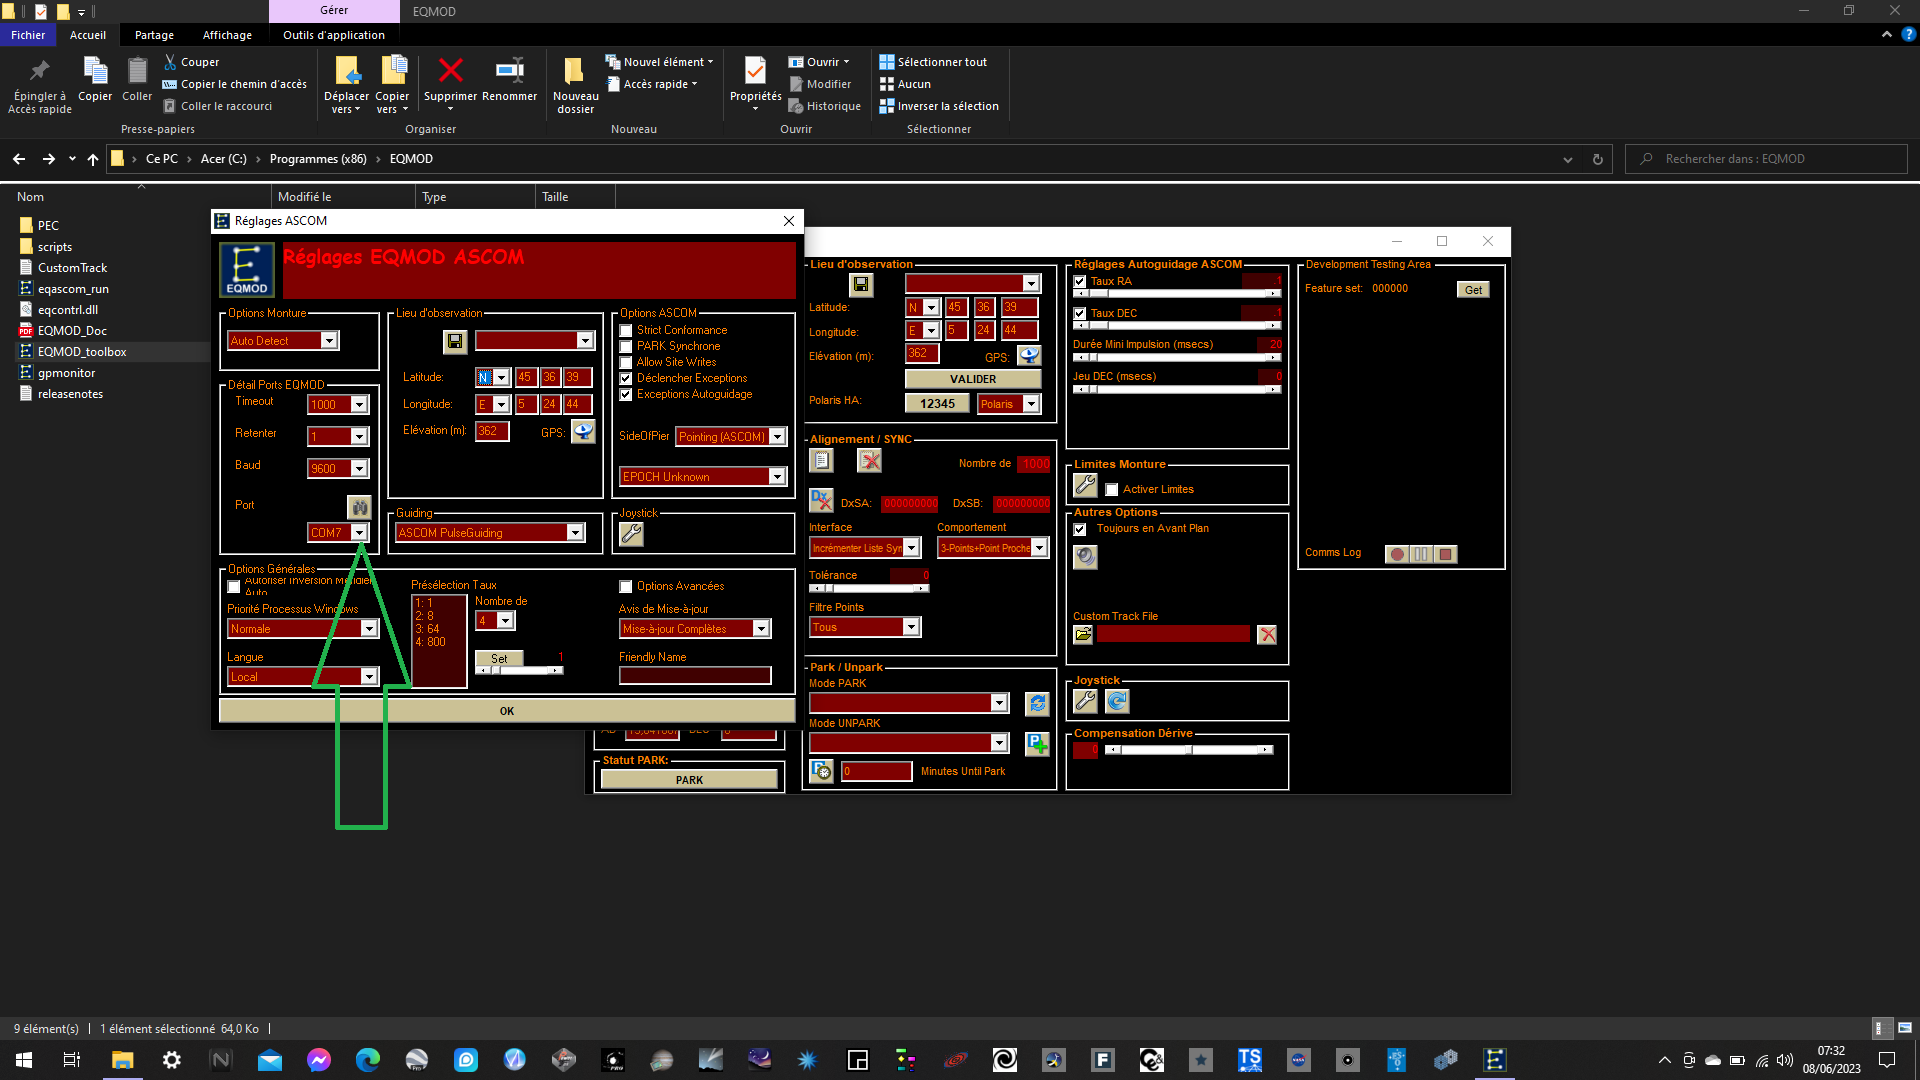This screenshot has height=1080, width=1920.
Task: Click Get in Development Testing Area
Action: coord(1473,290)
